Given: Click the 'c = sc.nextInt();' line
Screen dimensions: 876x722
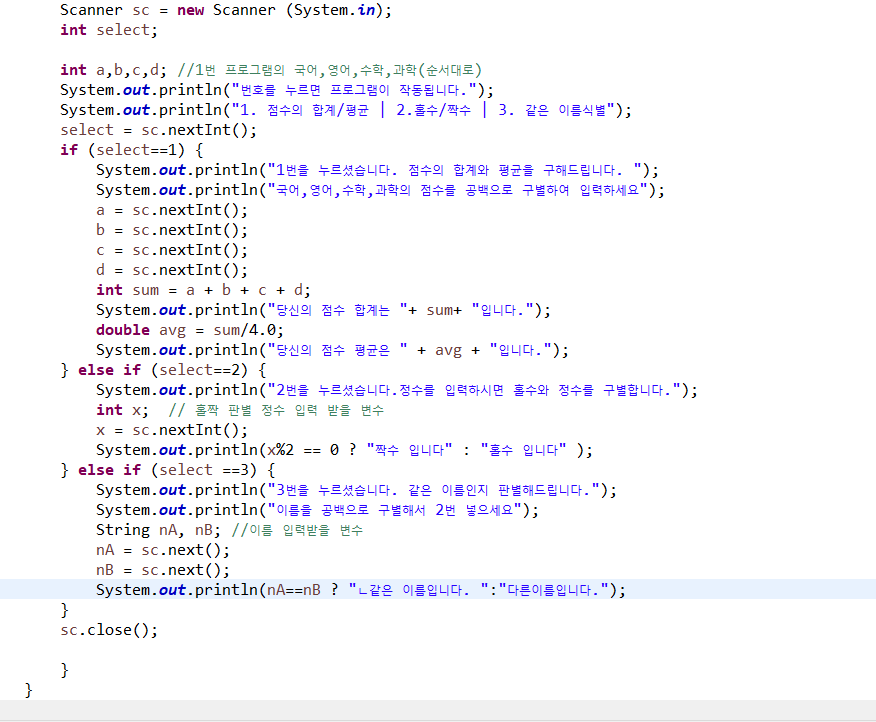Looking at the screenshot, I should click(172, 250).
